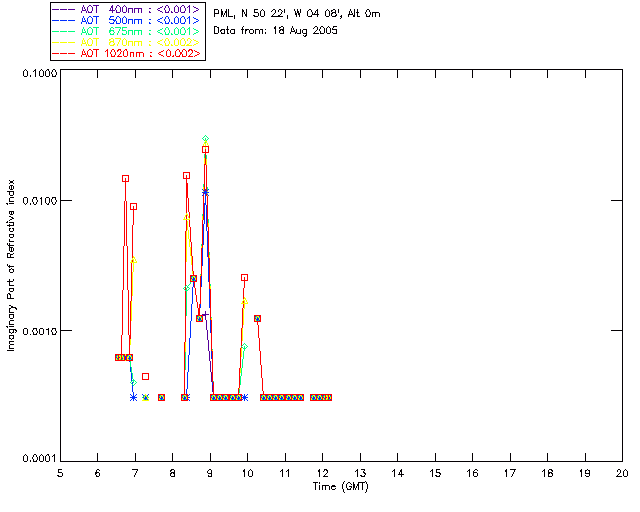640x512 pixels.
Task: Click the x-axis tick label 17
Action: 510,473
